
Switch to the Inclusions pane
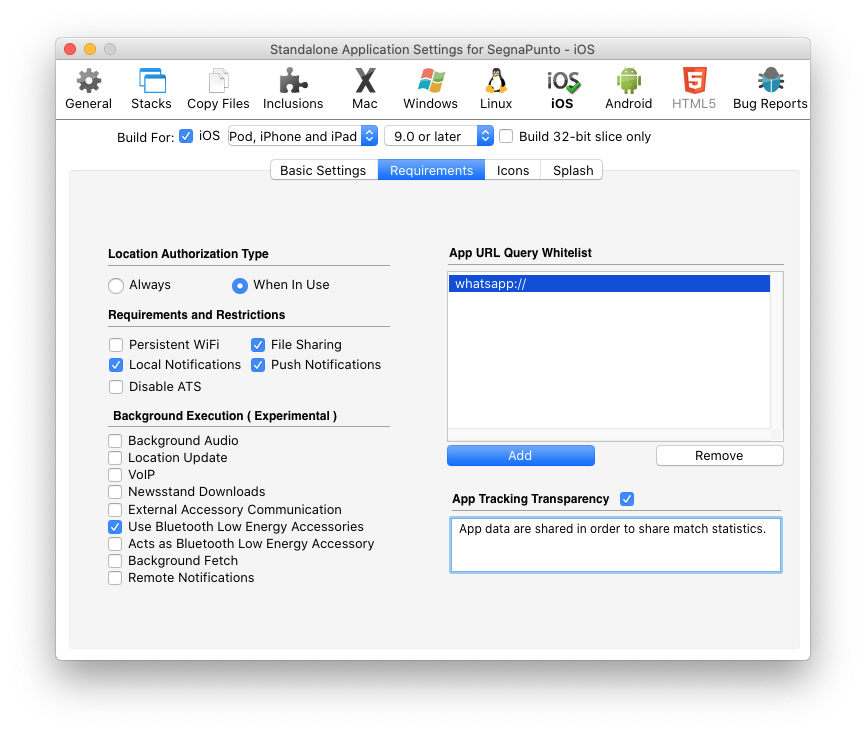tap(293, 88)
